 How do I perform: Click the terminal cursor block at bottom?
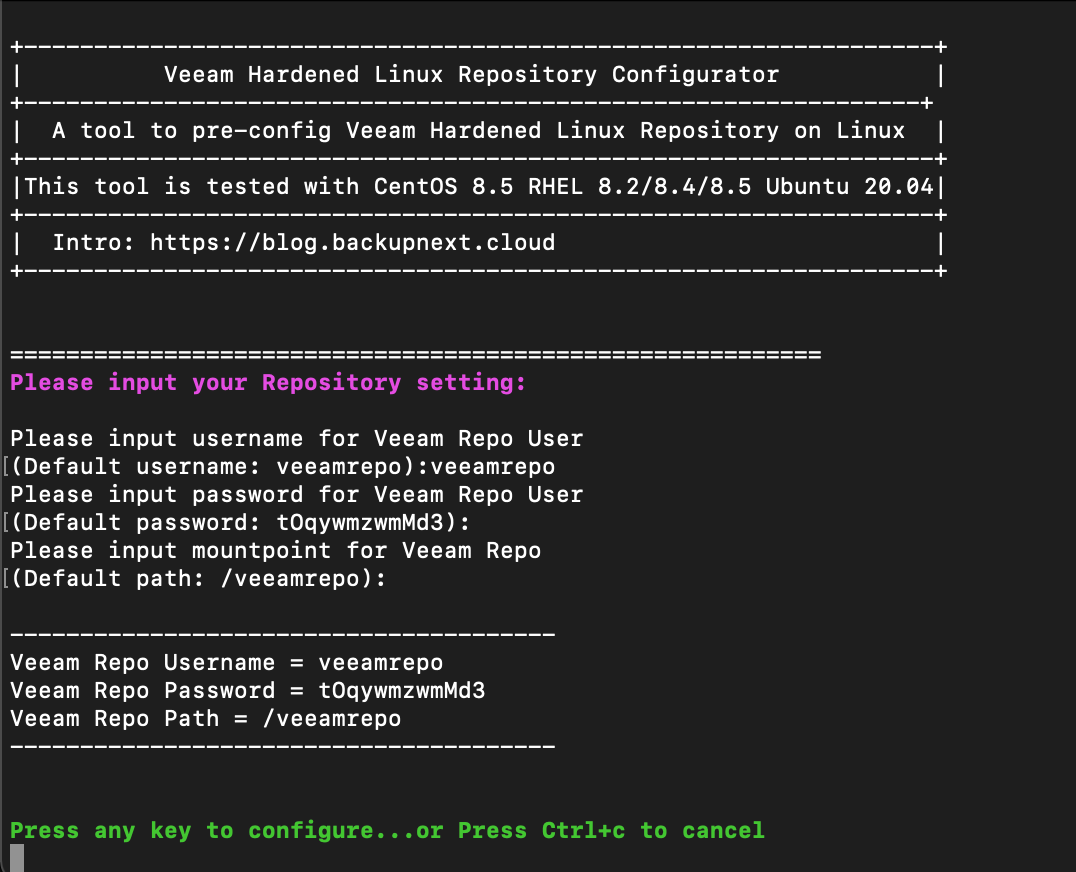(x=17, y=858)
